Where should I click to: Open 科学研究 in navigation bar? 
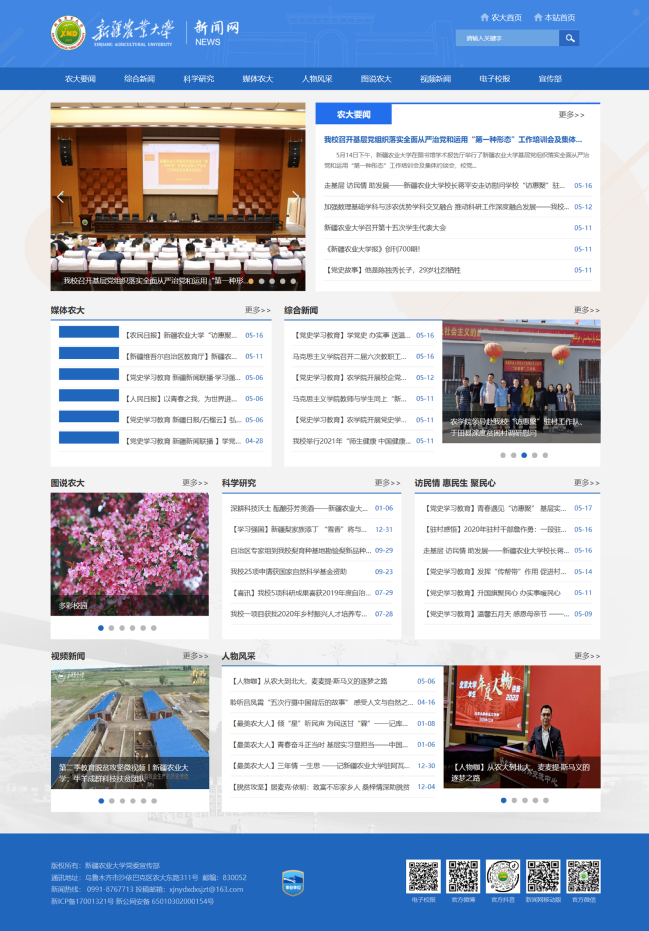tap(198, 79)
